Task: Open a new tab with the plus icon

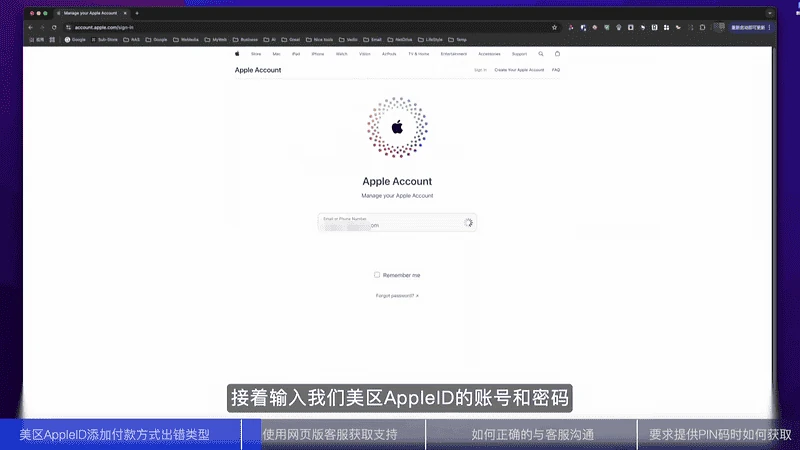Action: click(137, 13)
